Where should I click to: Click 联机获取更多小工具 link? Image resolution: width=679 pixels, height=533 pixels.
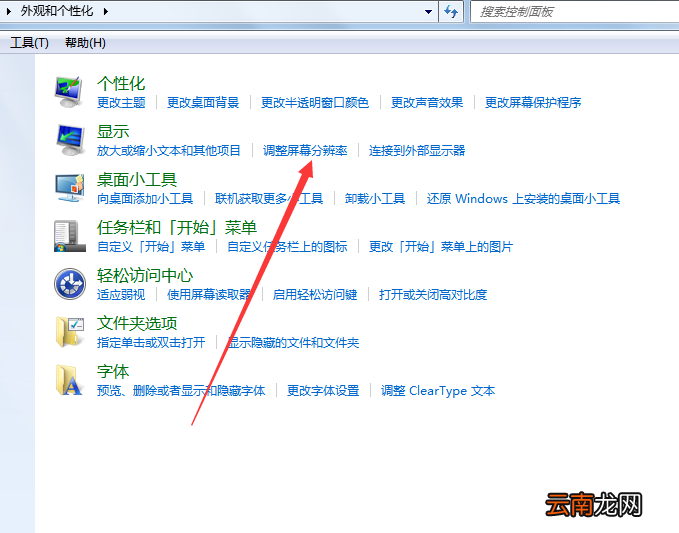coord(269,199)
